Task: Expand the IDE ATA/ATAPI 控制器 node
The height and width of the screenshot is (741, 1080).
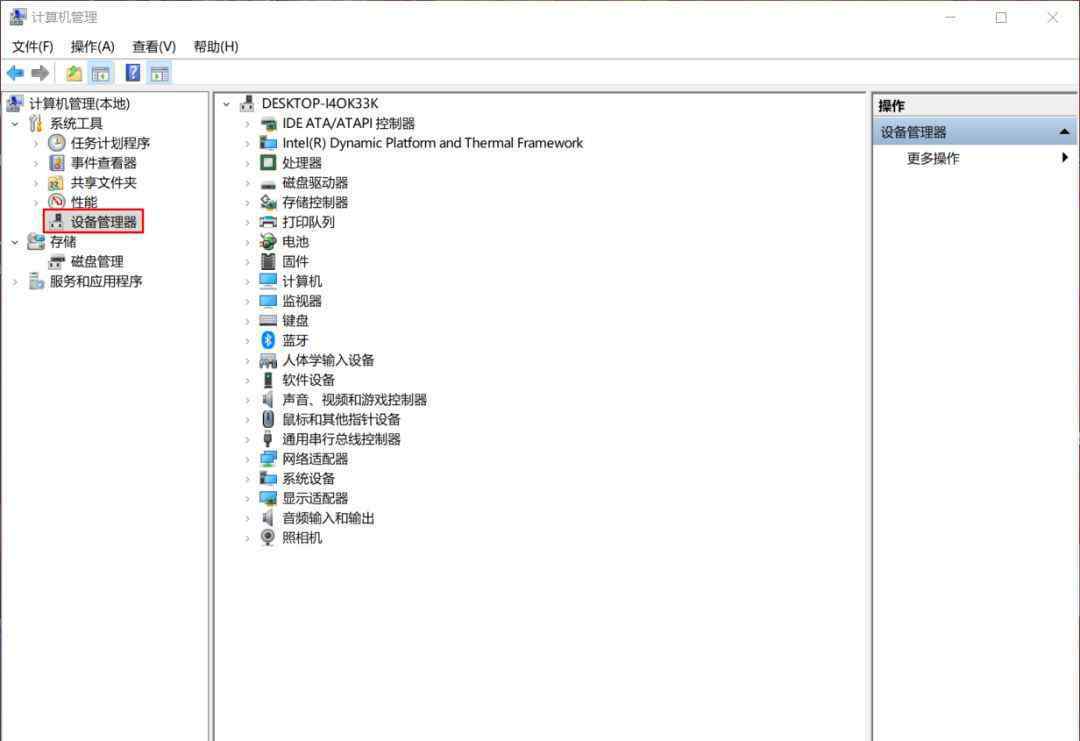Action: point(247,124)
